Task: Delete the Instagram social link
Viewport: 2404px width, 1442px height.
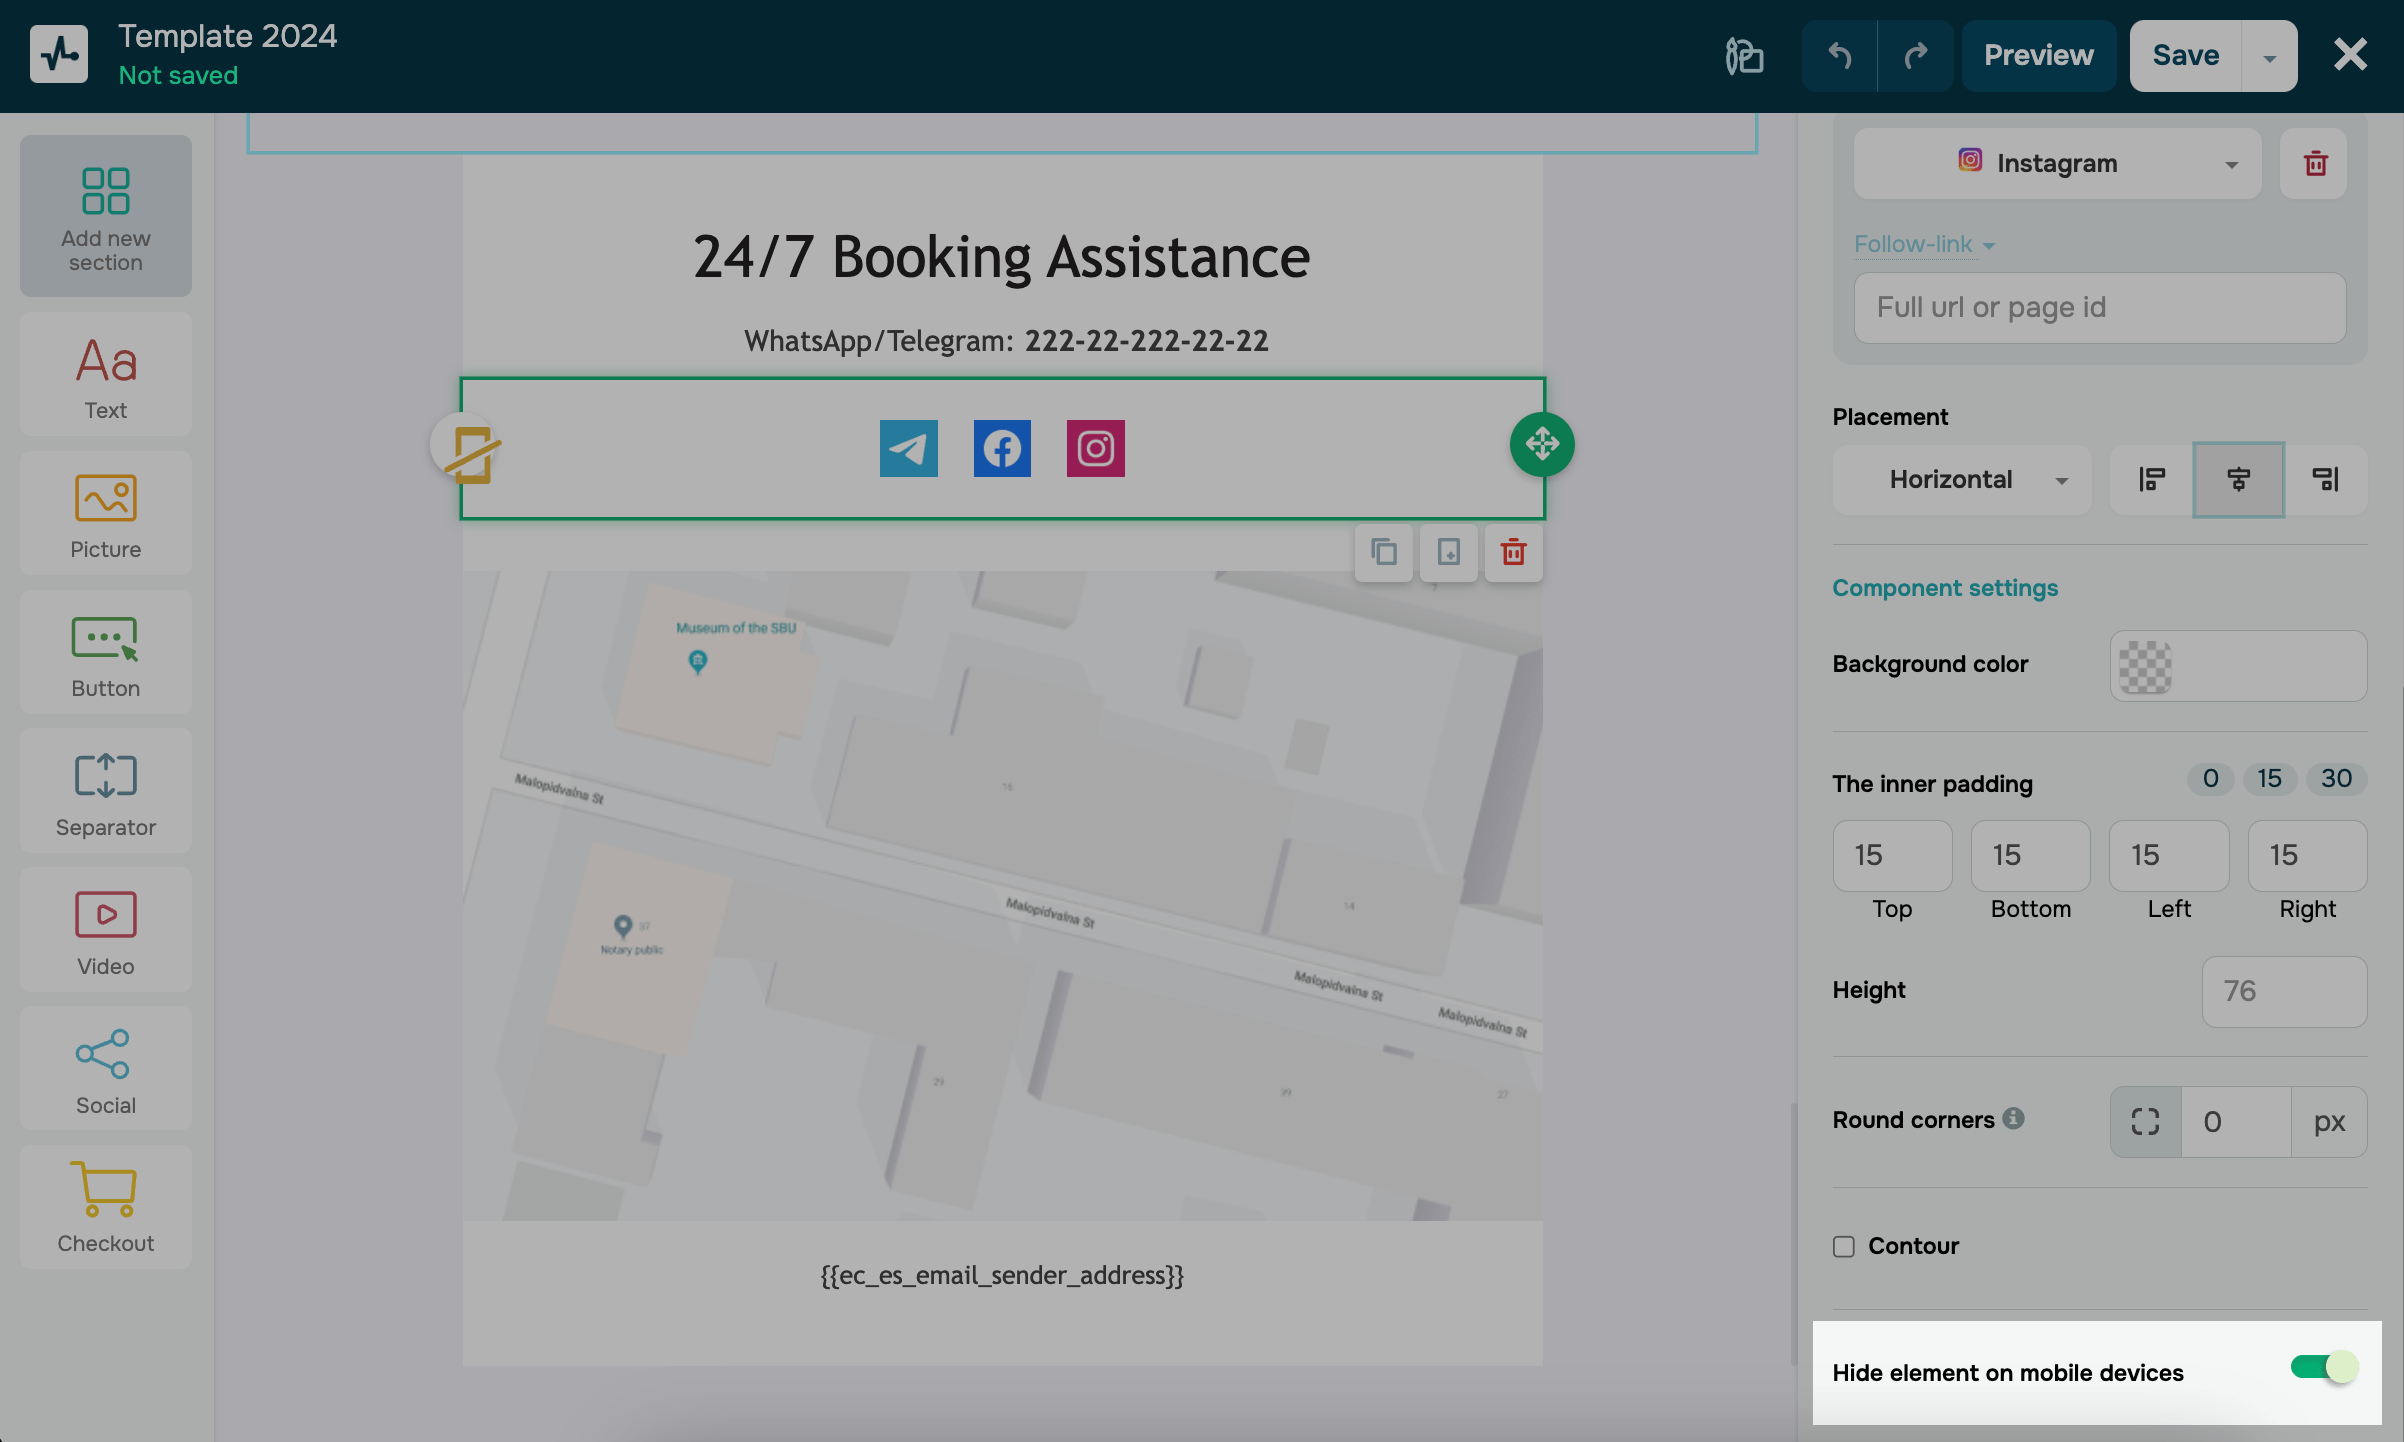Action: (2315, 163)
